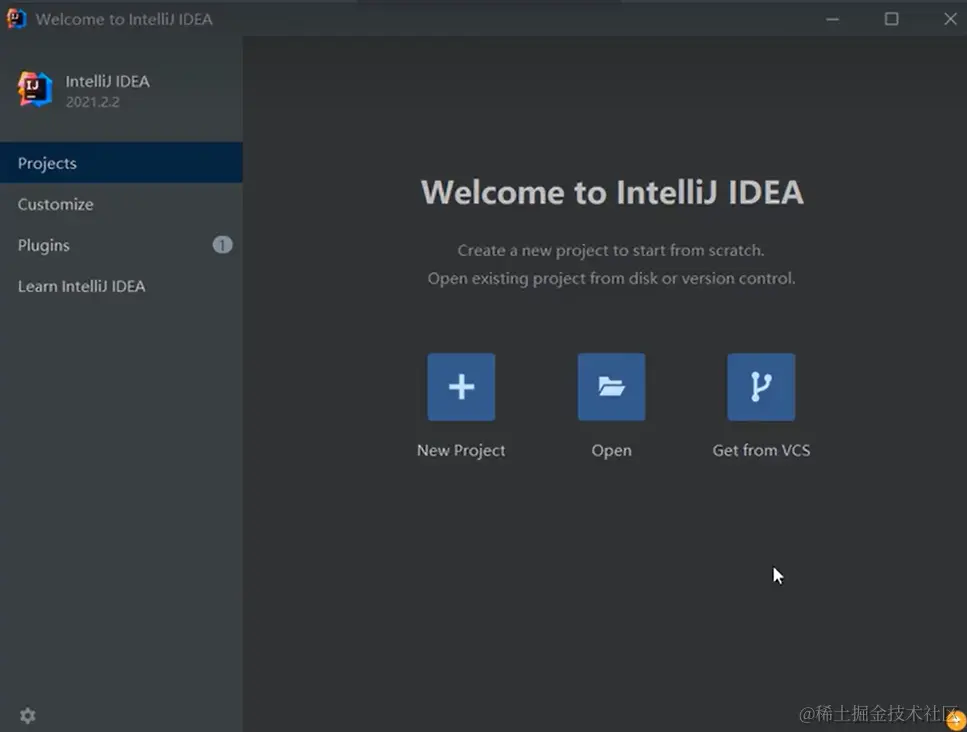Click the Get from VCS branch icon

(761, 387)
